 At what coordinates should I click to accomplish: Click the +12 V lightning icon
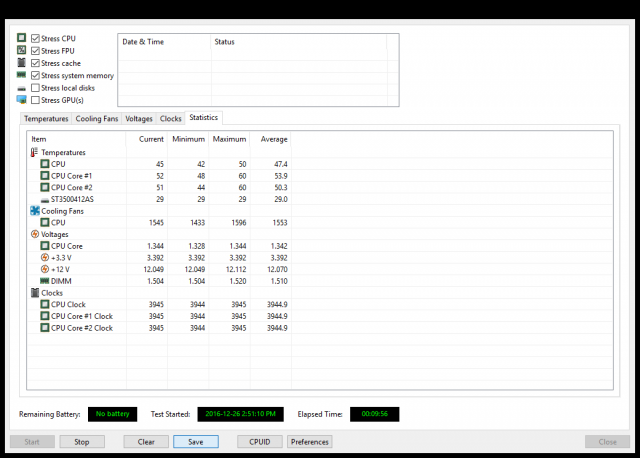(45, 269)
